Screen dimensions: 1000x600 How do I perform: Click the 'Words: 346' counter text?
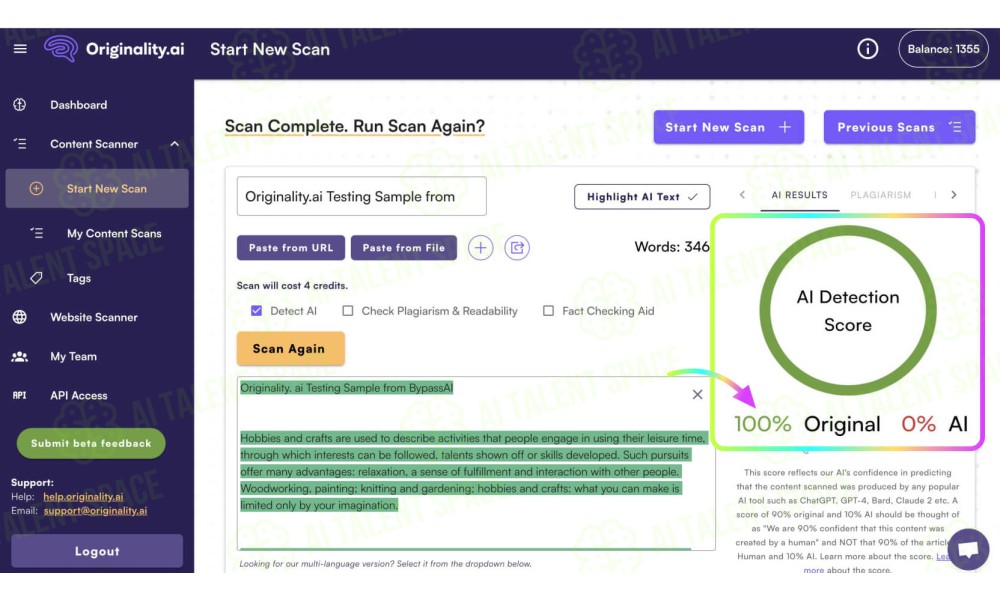[672, 247]
